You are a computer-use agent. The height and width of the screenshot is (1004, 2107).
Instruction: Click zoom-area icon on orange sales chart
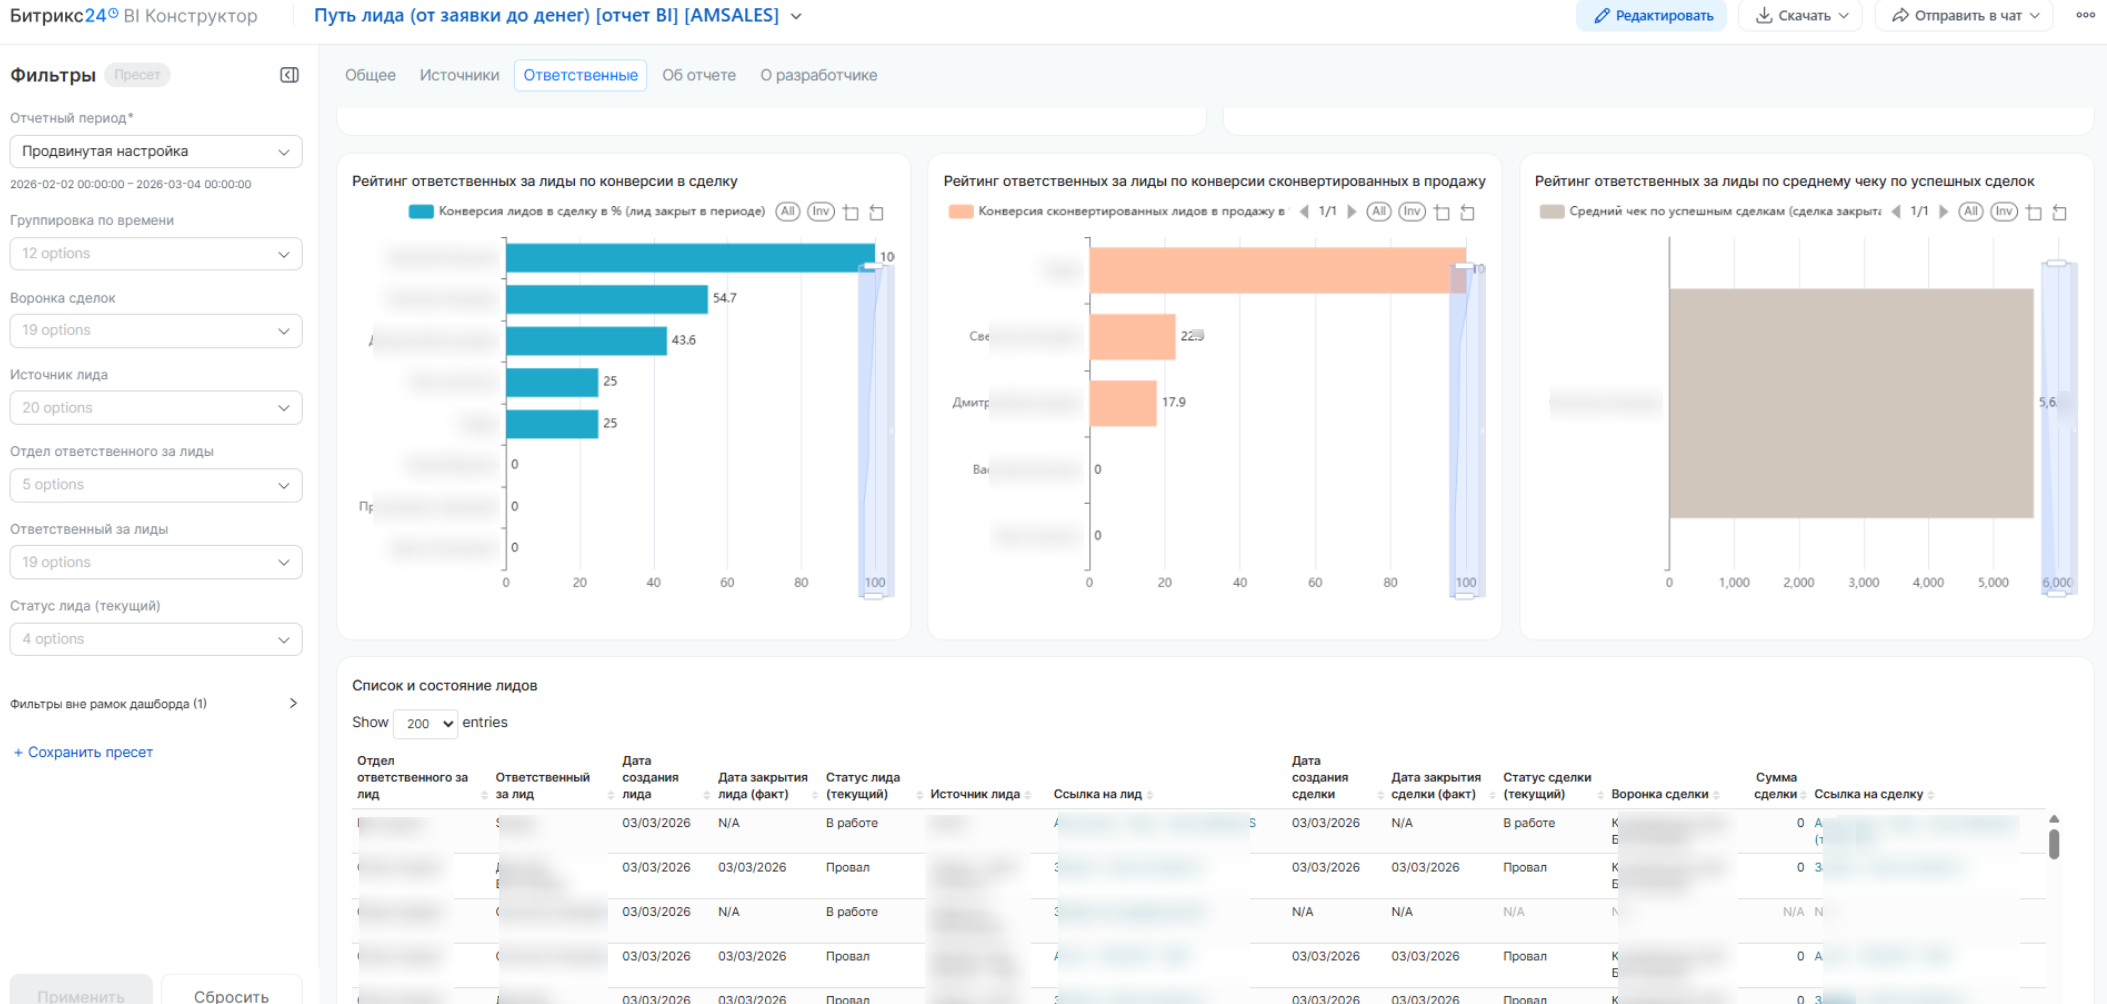tap(1442, 212)
